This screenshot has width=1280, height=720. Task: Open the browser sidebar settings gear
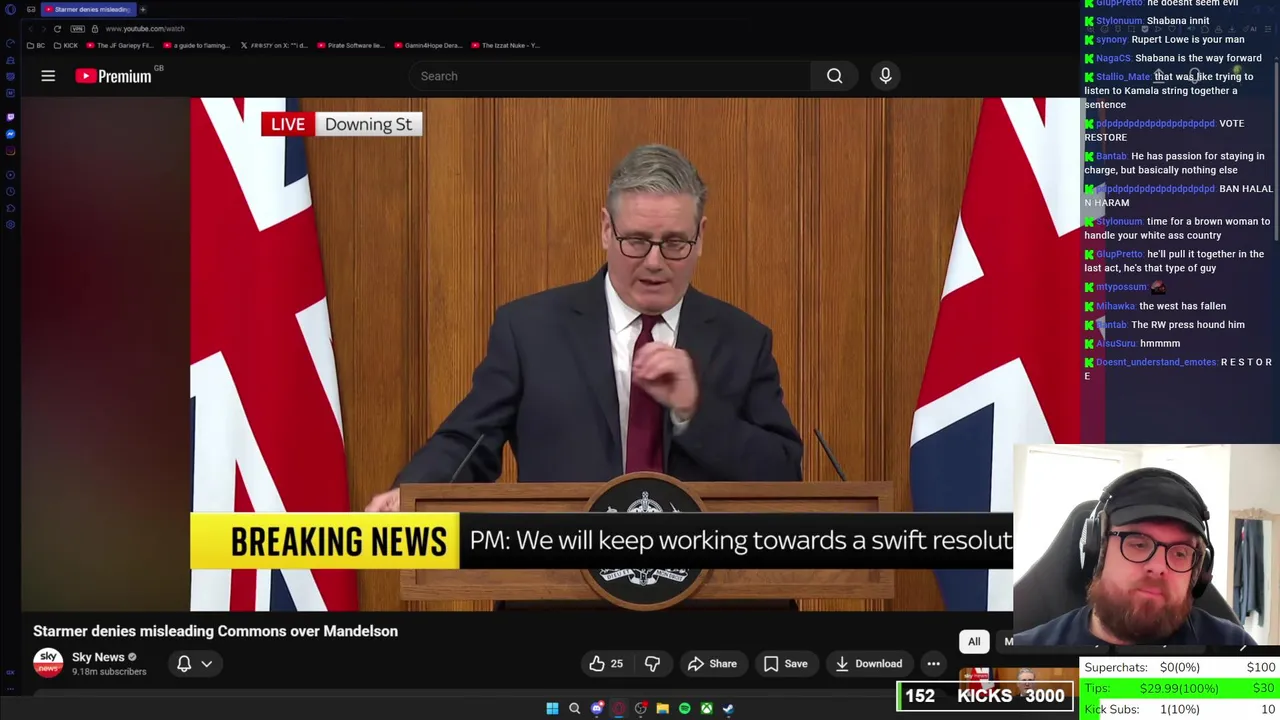tap(10, 226)
